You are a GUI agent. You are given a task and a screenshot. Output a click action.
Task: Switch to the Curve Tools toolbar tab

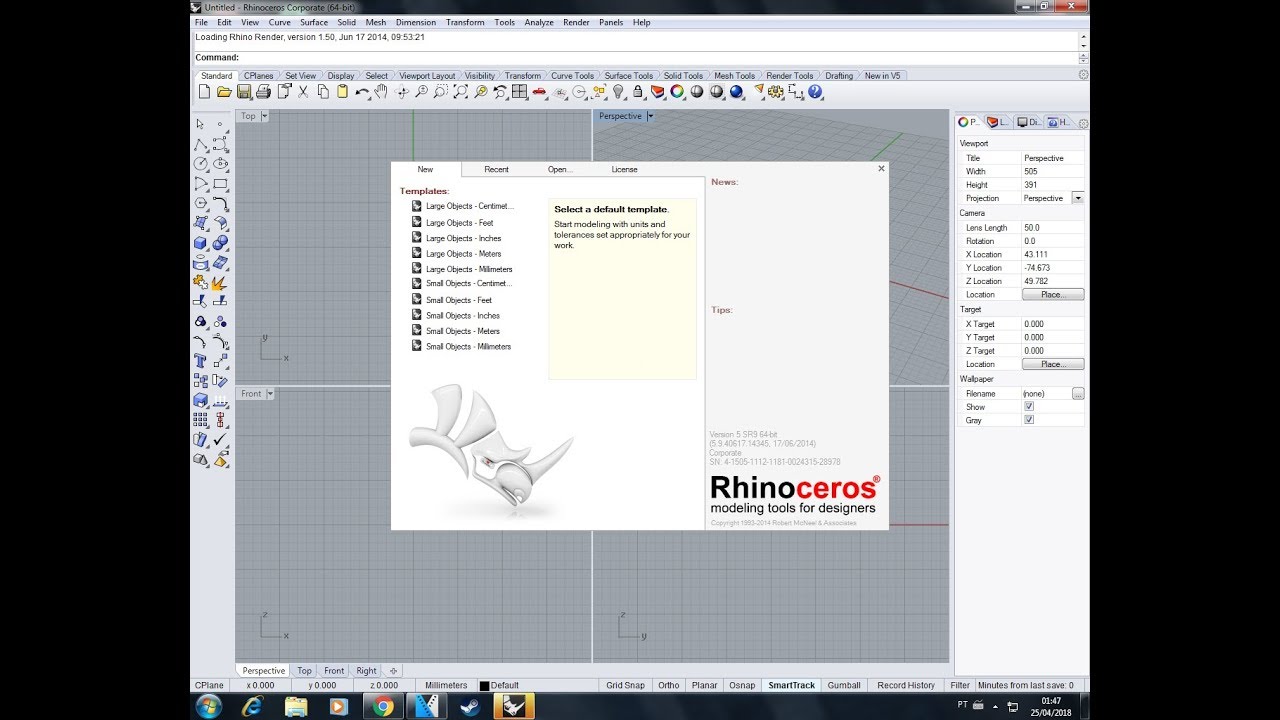coord(572,75)
